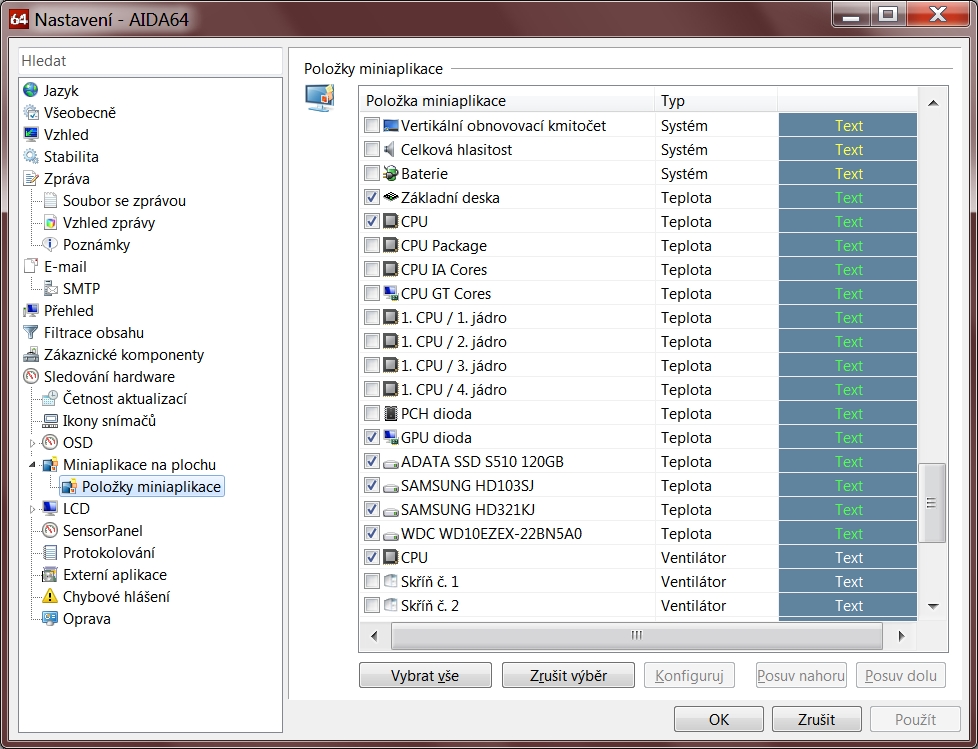Click the Soubor se zprávou page icon
978x749 pixels.
click(50, 200)
